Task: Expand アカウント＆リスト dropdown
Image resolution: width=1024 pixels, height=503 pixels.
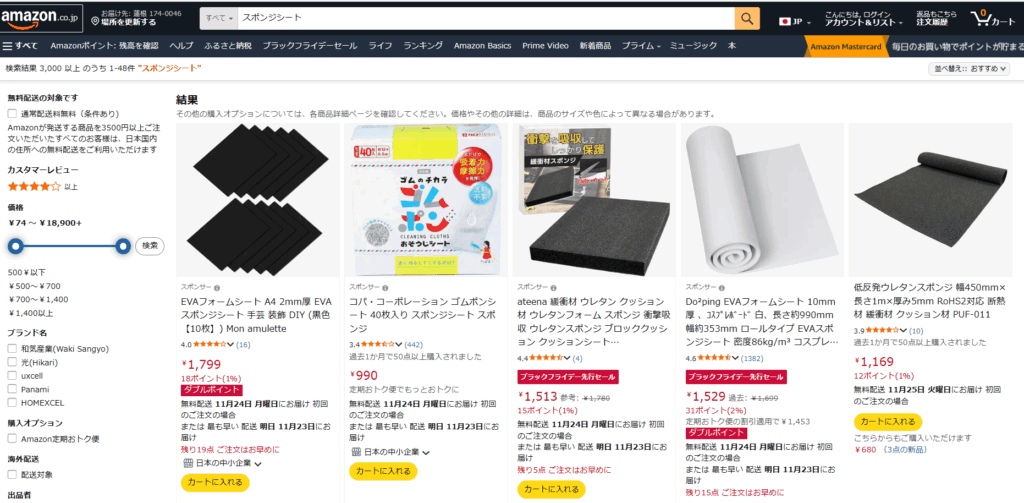Action: [x=864, y=22]
